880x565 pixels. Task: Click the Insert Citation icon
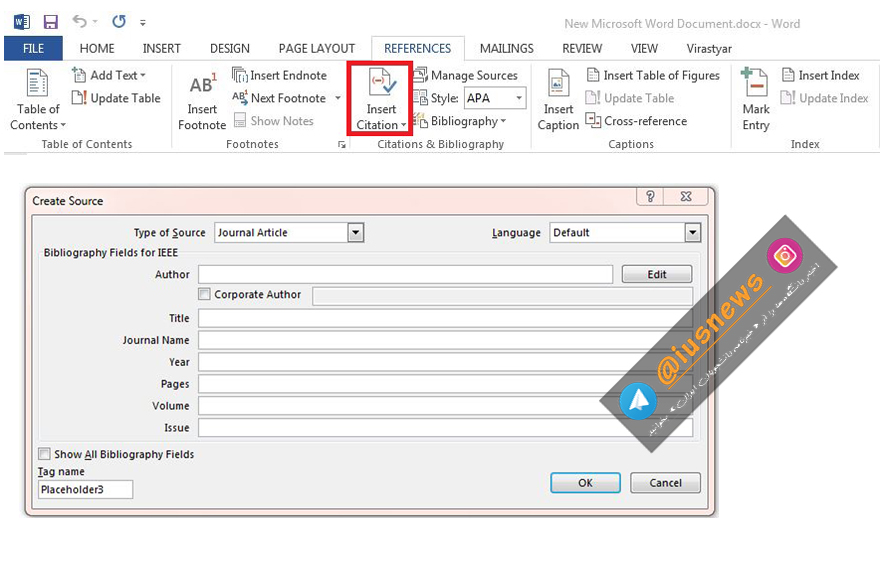[x=381, y=84]
